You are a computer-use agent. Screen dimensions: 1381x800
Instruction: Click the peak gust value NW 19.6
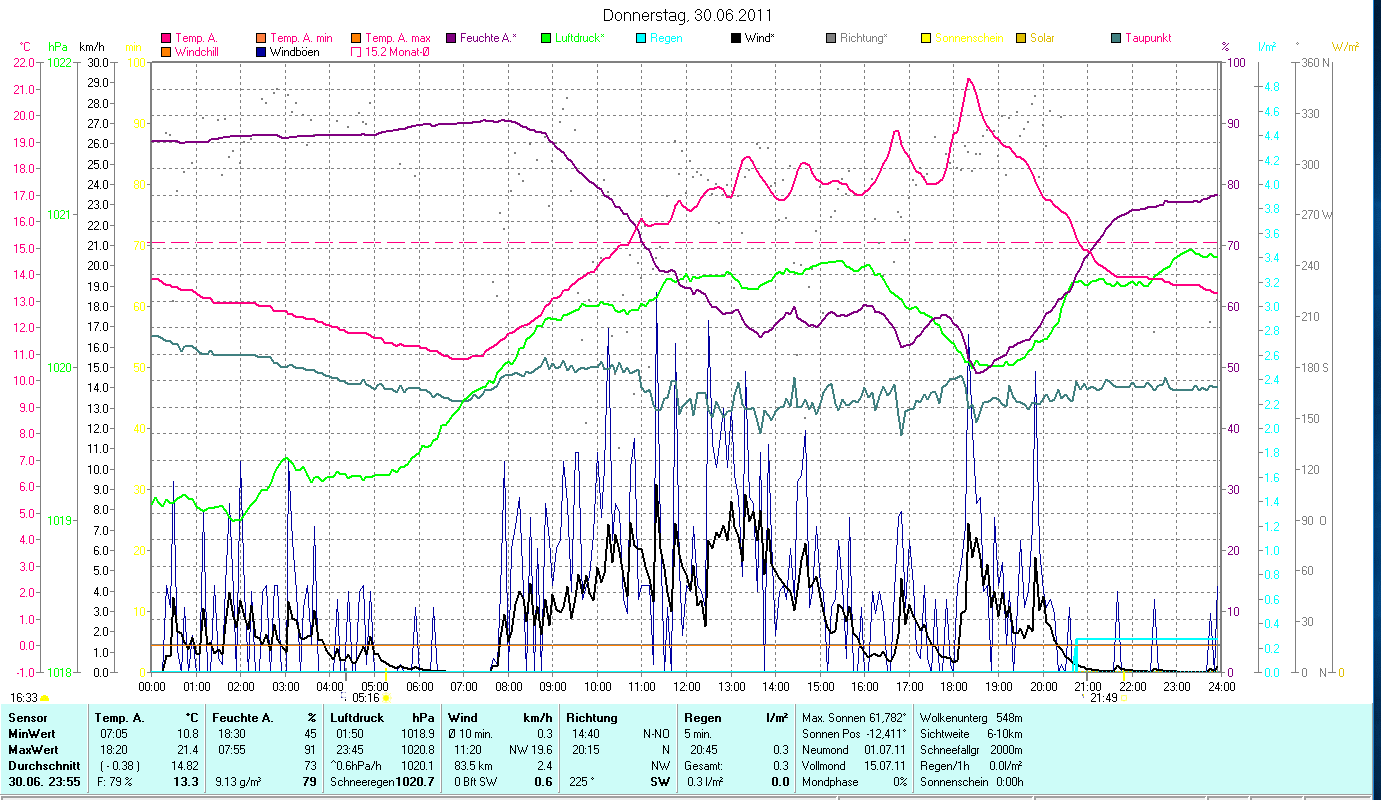pyautogui.click(x=531, y=750)
